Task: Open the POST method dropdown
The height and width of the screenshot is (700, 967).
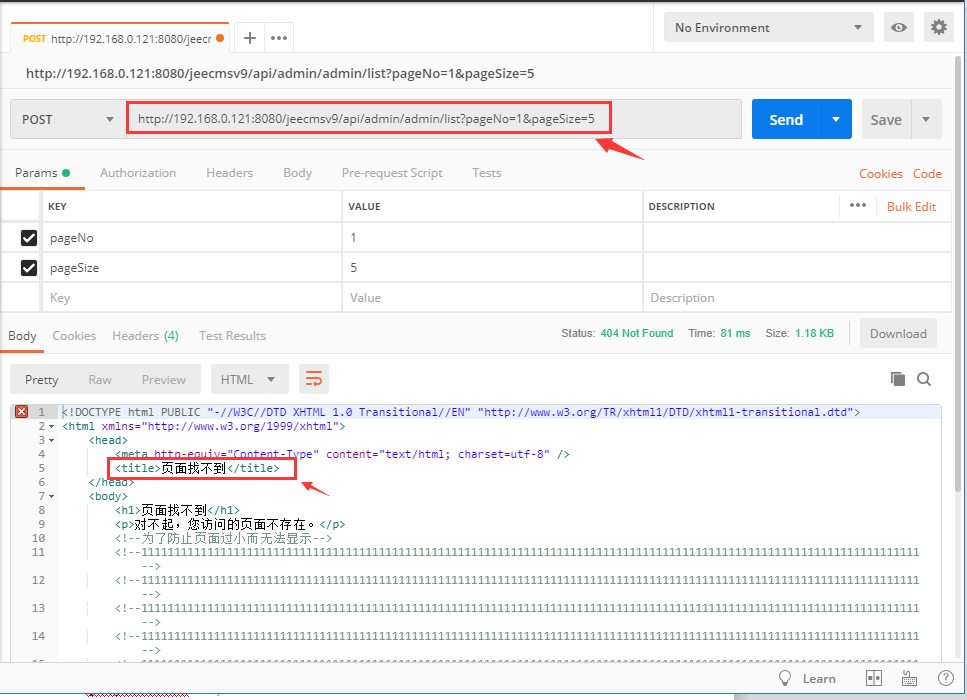Action: tap(68, 119)
